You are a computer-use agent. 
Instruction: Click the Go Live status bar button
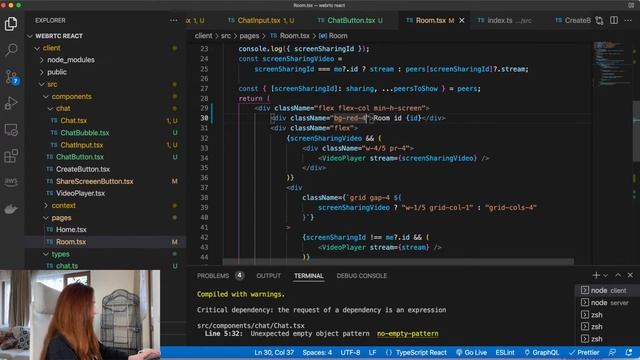[471, 353]
